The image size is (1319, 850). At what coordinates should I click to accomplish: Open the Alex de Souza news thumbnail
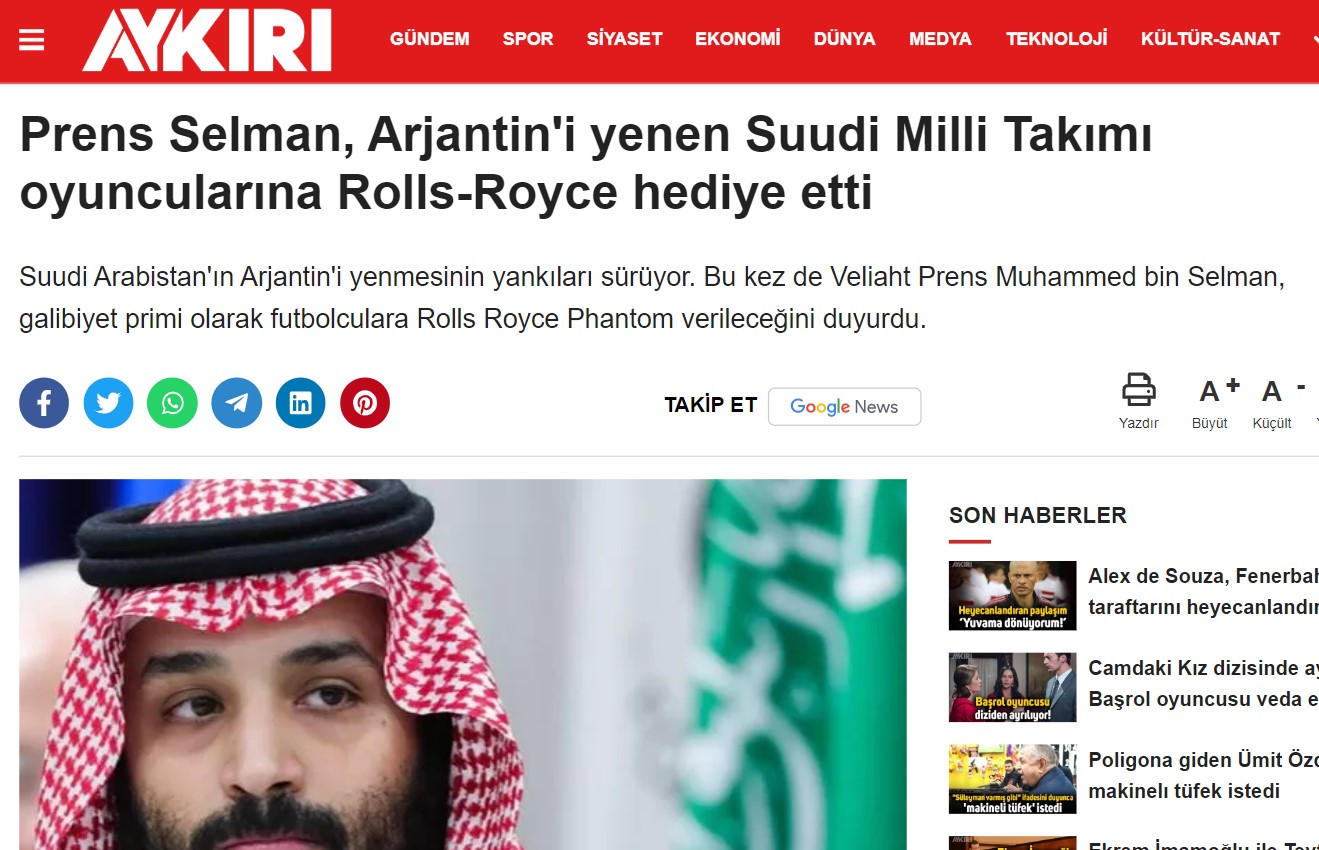point(1012,596)
